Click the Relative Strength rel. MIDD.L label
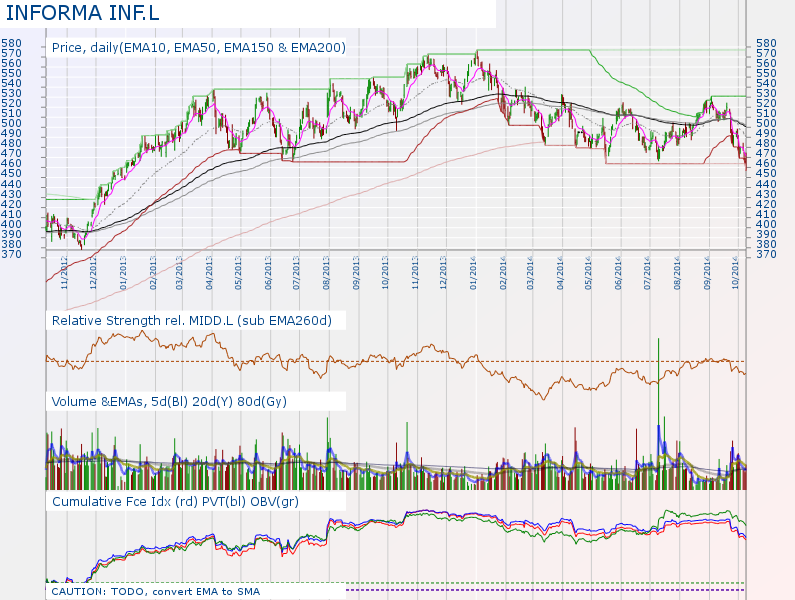 tap(191, 320)
